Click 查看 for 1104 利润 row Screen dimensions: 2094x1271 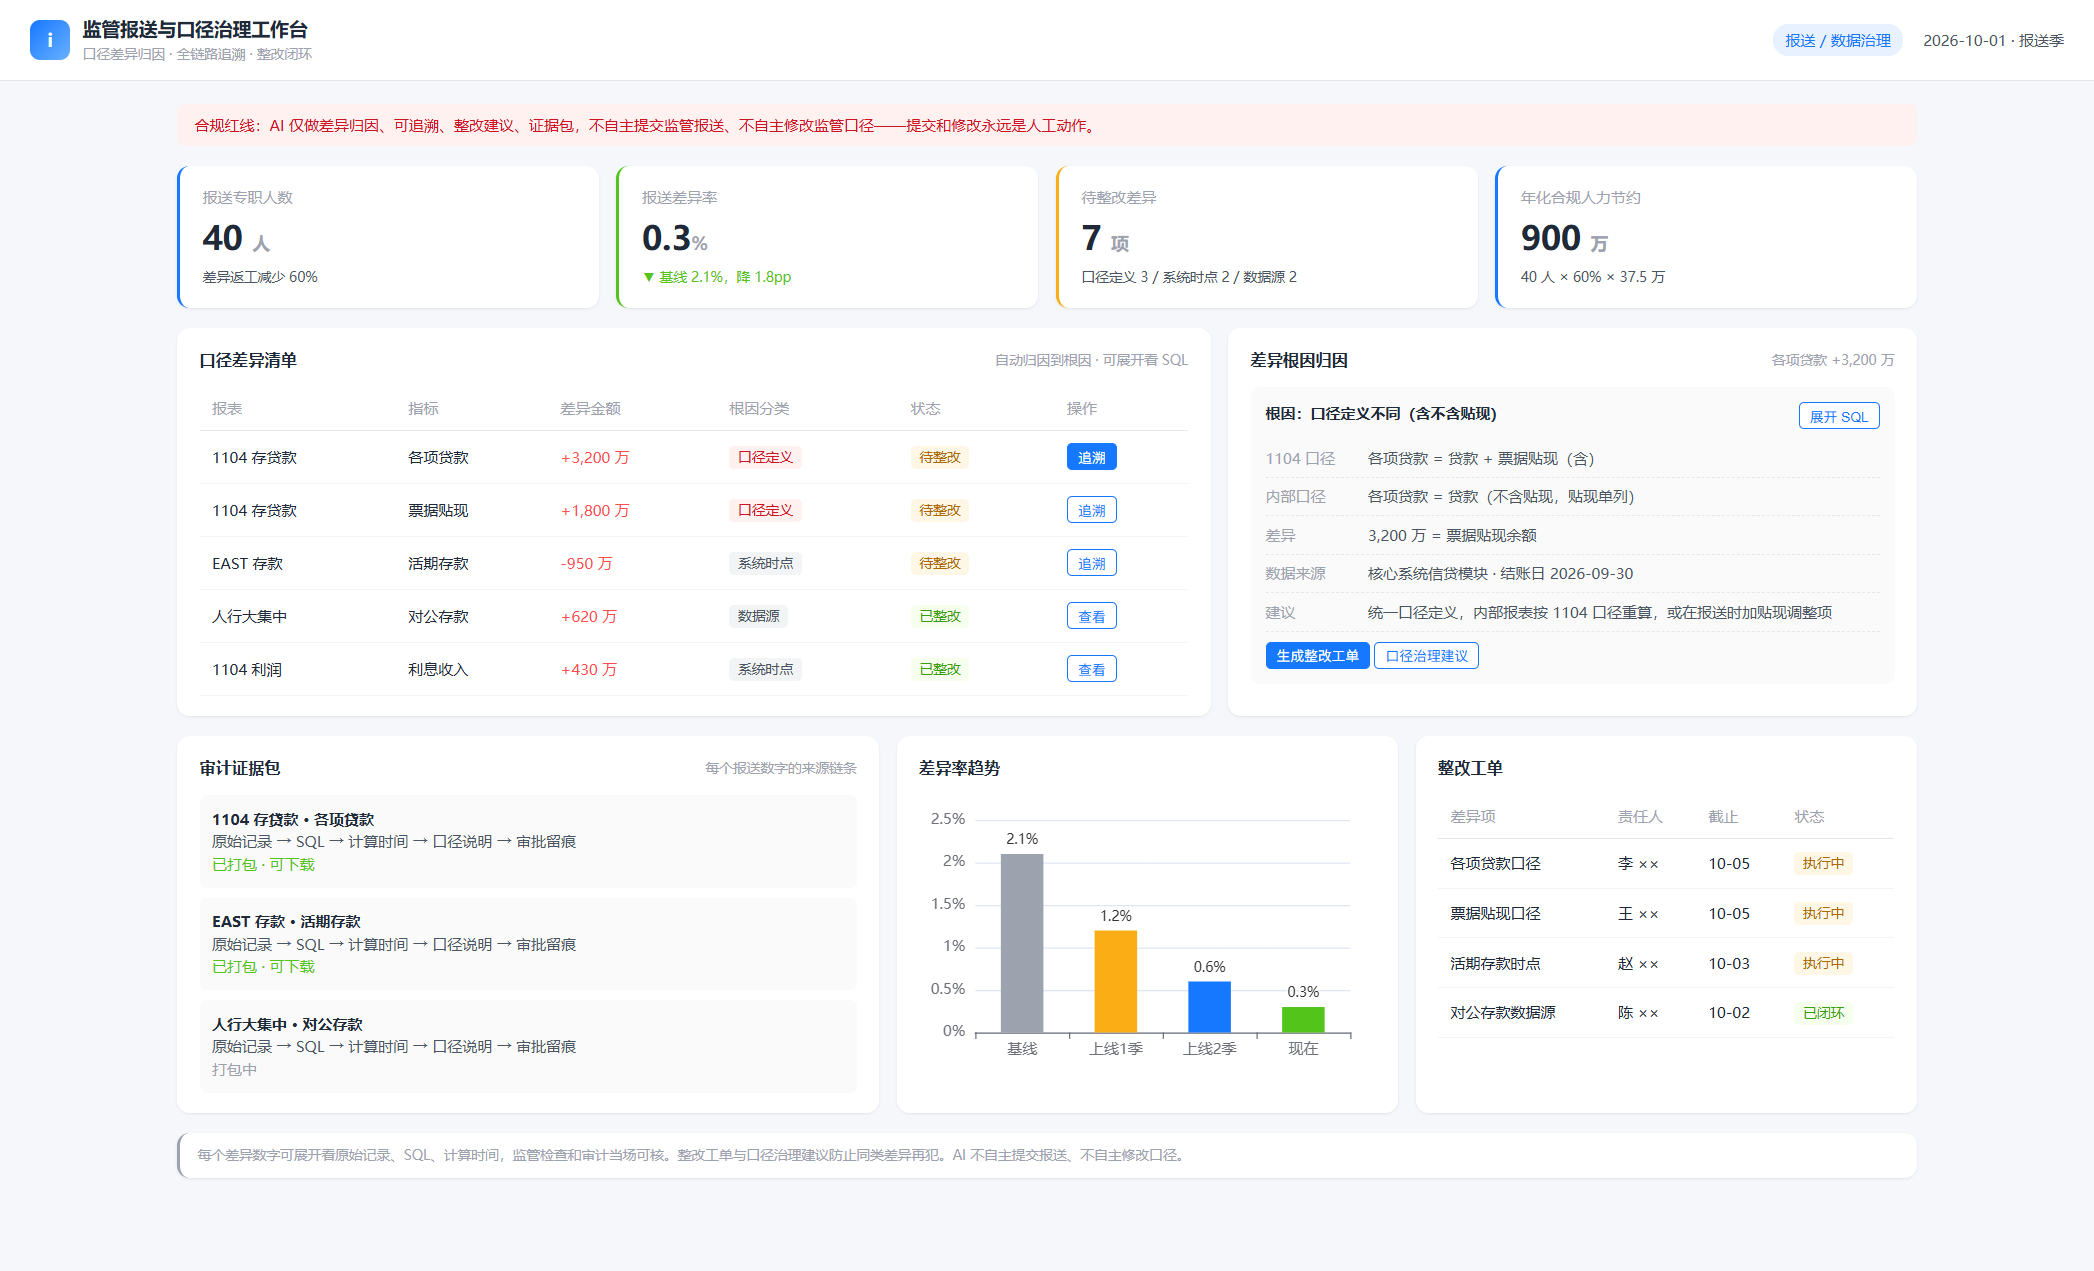coord(1091,669)
